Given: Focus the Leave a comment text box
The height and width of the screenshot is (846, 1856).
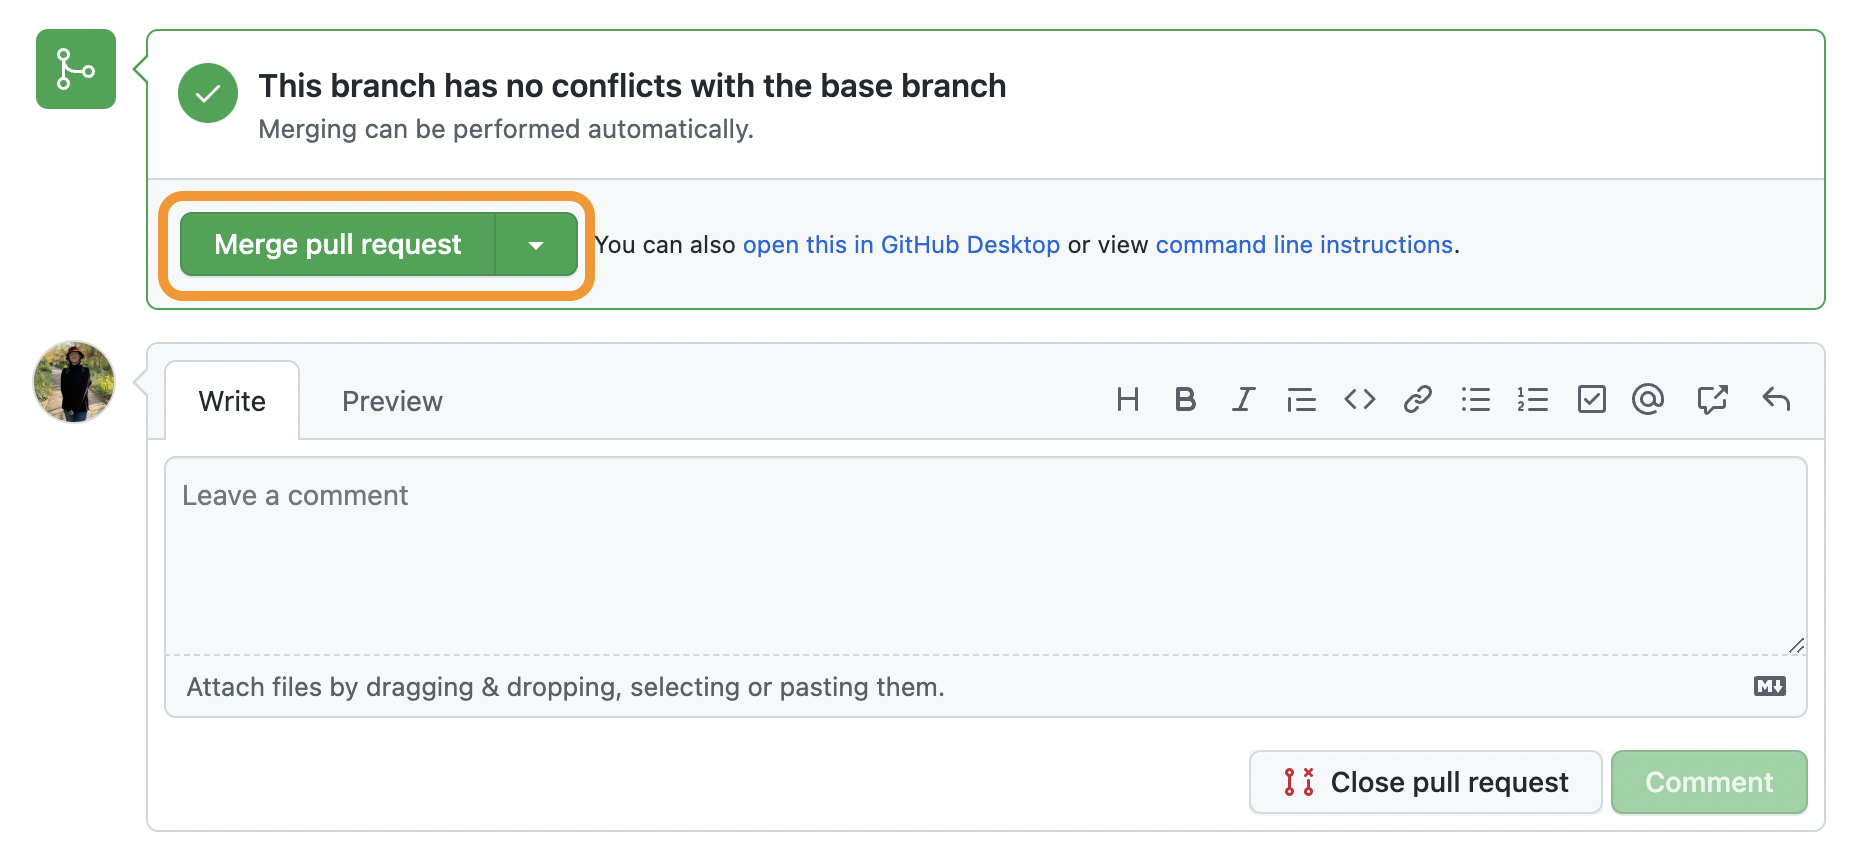Looking at the screenshot, I should [x=986, y=556].
